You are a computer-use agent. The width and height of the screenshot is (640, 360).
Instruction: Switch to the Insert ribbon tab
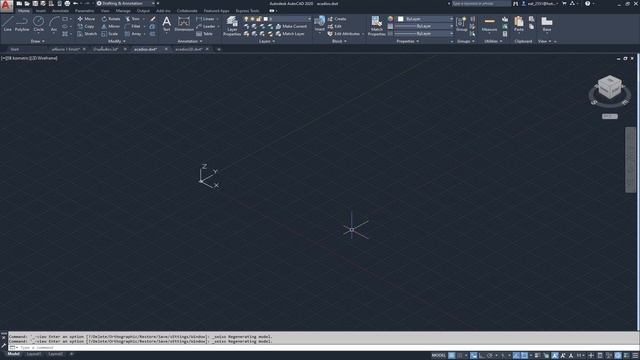tap(41, 11)
